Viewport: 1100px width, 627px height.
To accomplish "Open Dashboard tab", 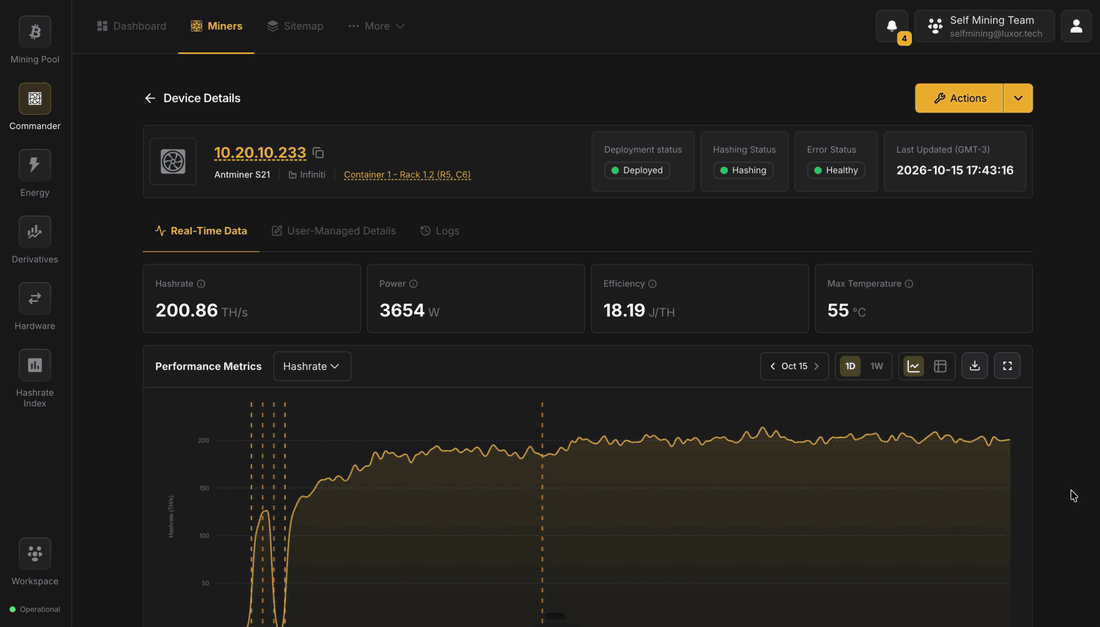I will click(132, 26).
